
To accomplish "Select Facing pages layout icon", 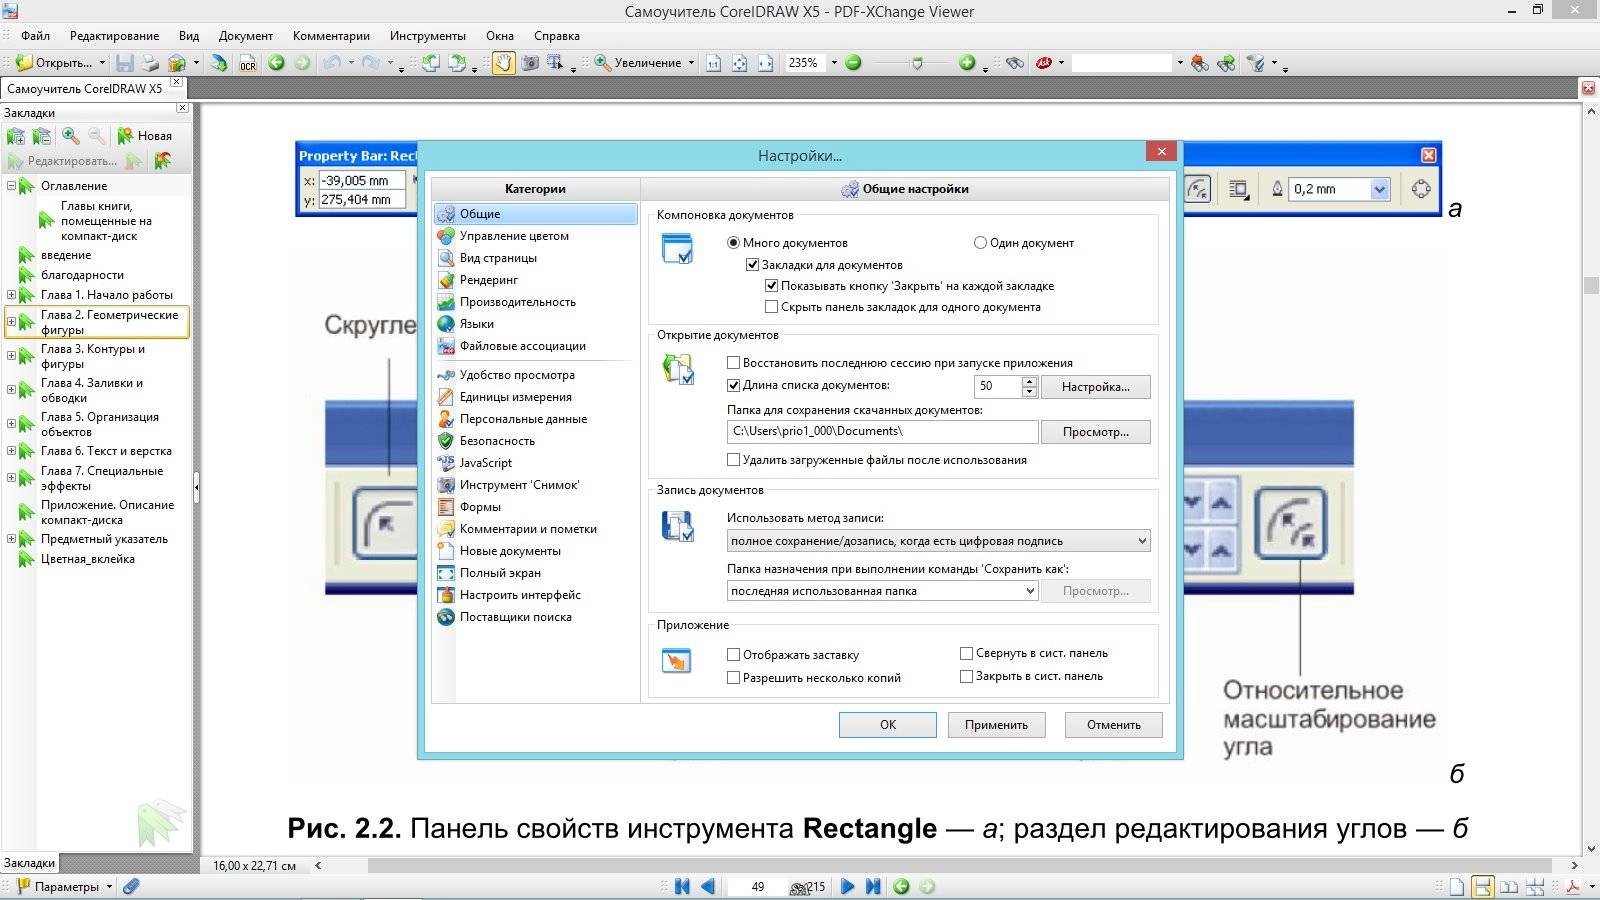I will pos(1509,887).
